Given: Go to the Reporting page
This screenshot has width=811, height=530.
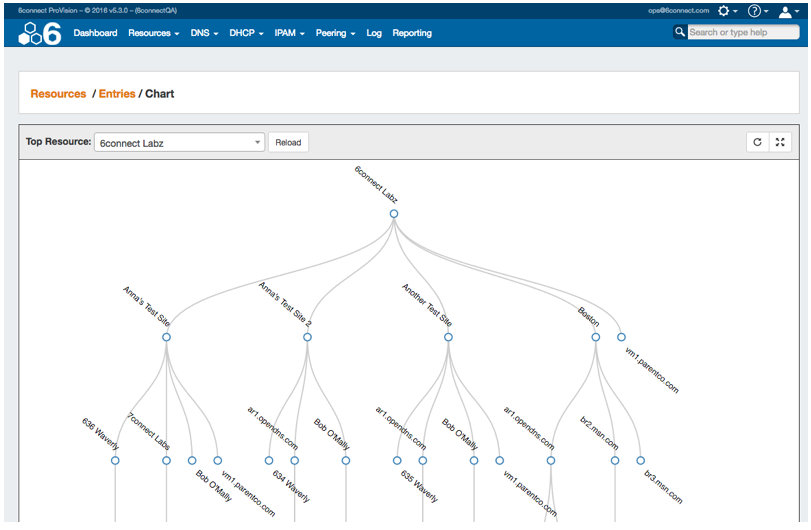Looking at the screenshot, I should tap(412, 33).
